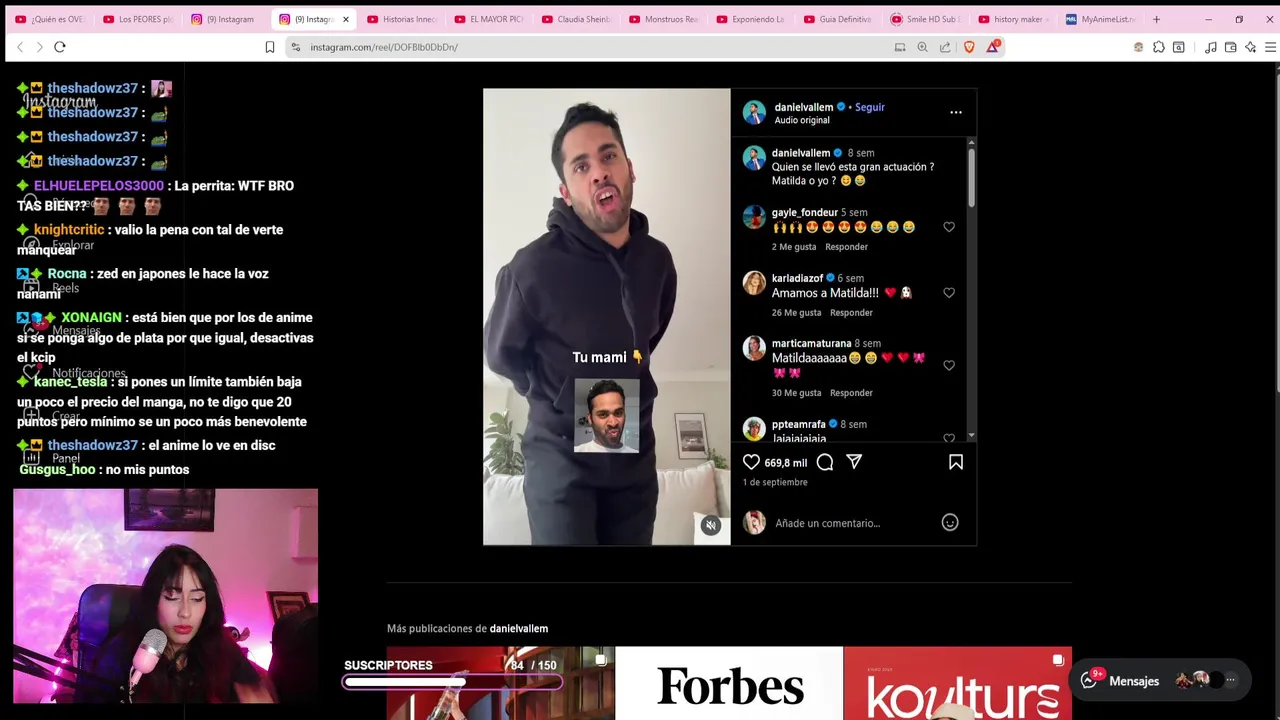Screen dimensions: 1280x720
Task: Bookmark this page in the browser toolbar
Action: 270,47
